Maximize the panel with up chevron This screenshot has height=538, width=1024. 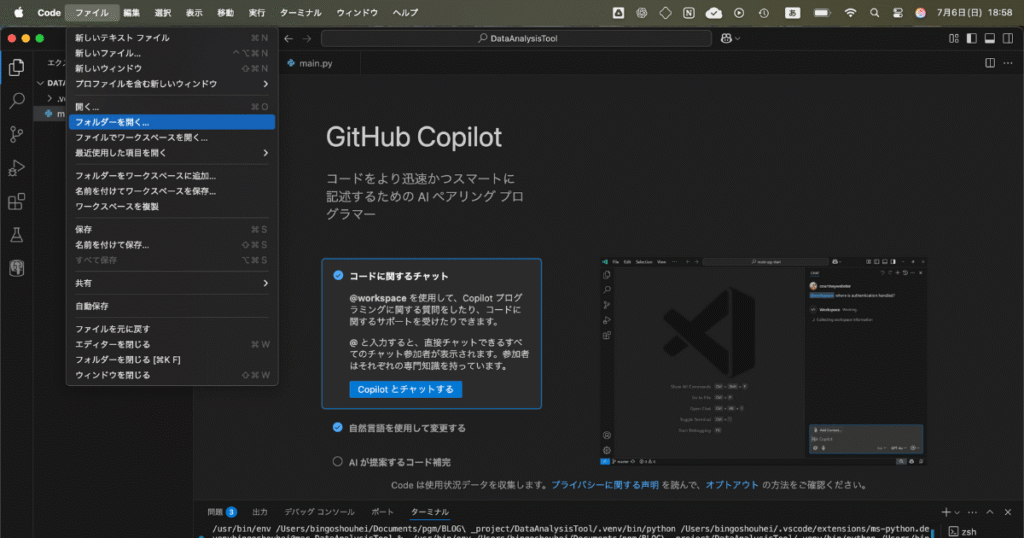pyautogui.click(x=990, y=512)
